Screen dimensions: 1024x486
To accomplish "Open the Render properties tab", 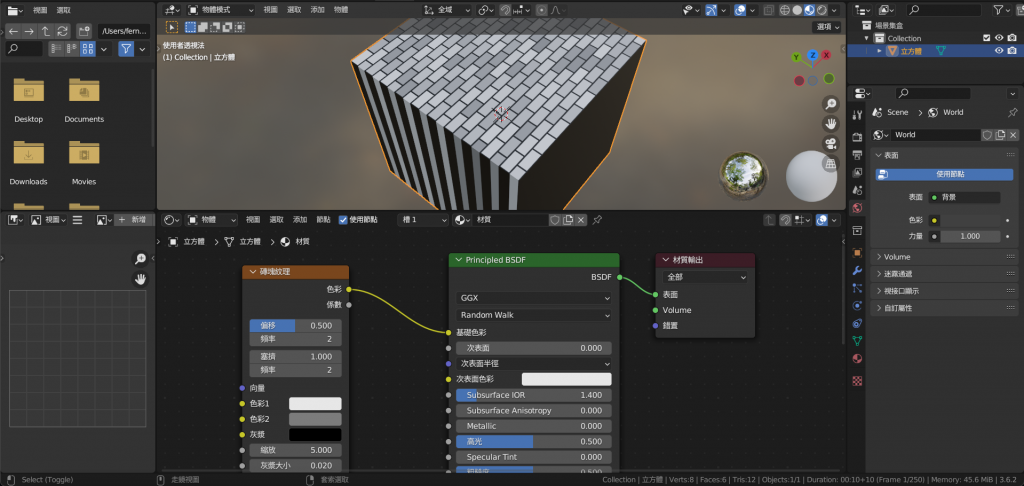I will (857, 137).
